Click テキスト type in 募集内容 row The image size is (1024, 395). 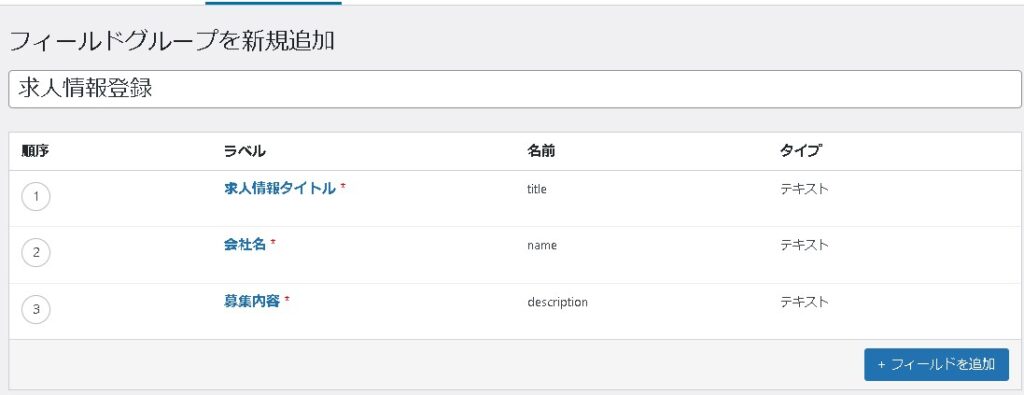tap(804, 302)
